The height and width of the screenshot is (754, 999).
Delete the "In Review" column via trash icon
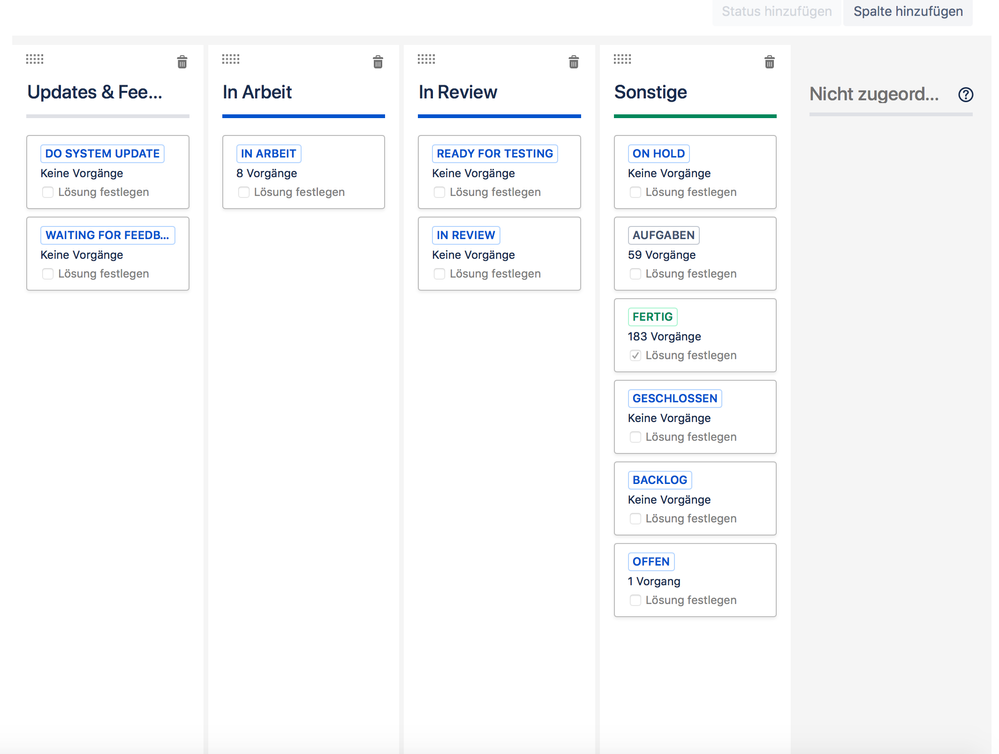(574, 61)
